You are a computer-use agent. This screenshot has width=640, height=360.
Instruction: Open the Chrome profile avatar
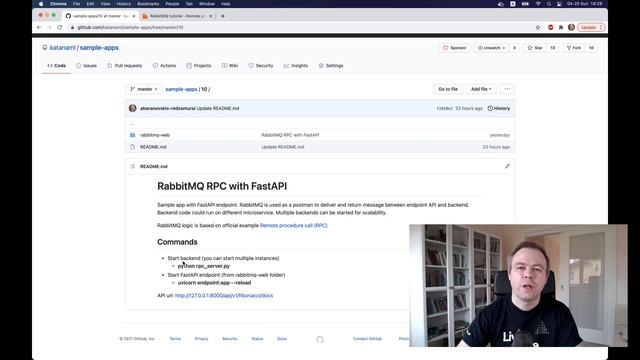point(571,27)
